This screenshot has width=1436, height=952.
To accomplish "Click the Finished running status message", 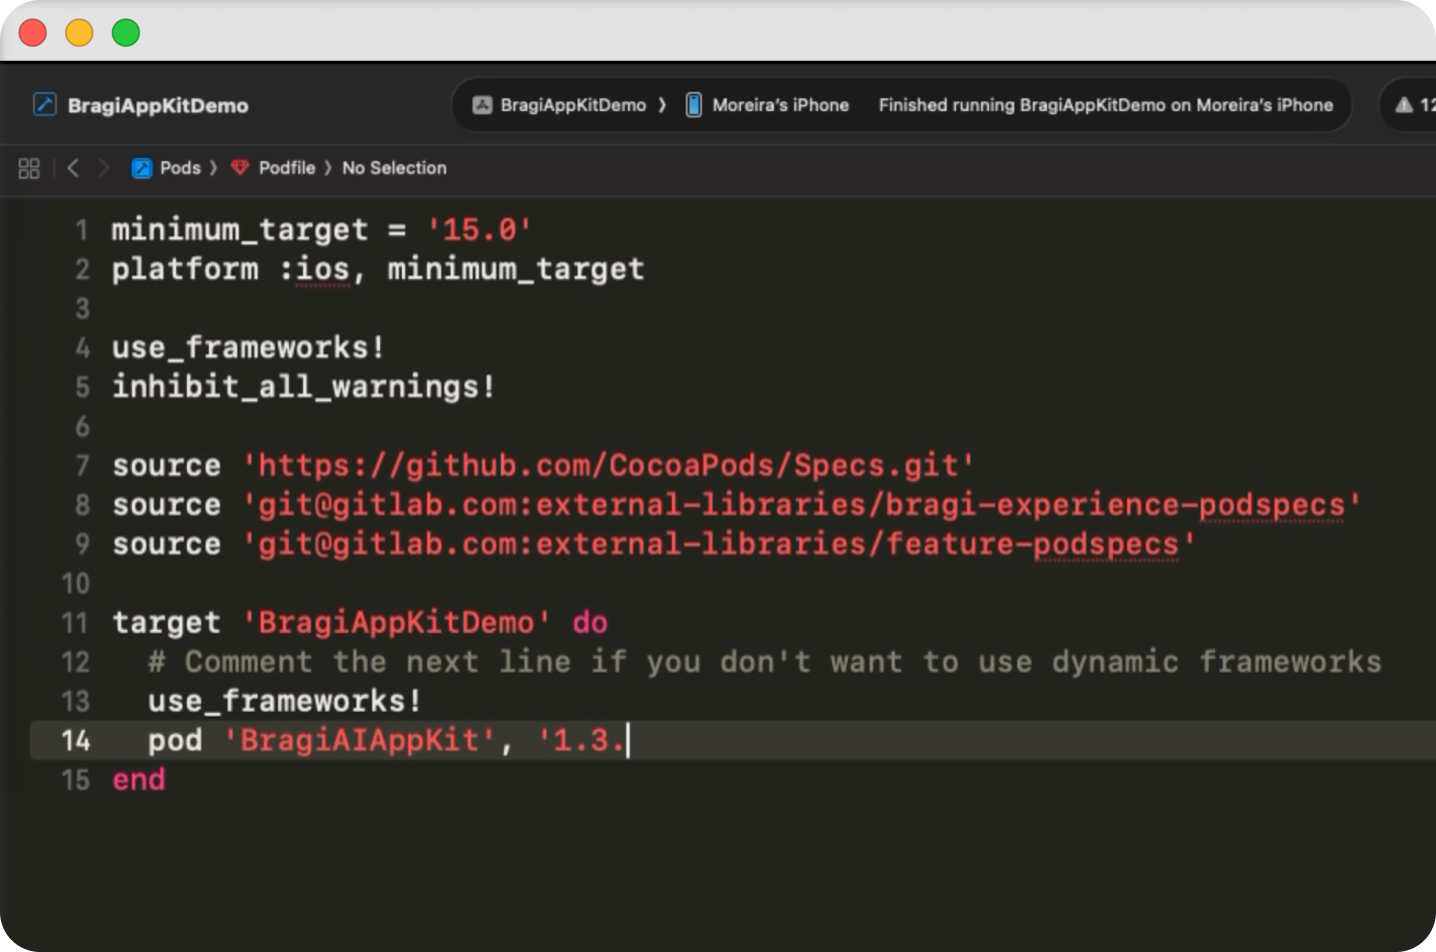I will click(x=1106, y=105).
